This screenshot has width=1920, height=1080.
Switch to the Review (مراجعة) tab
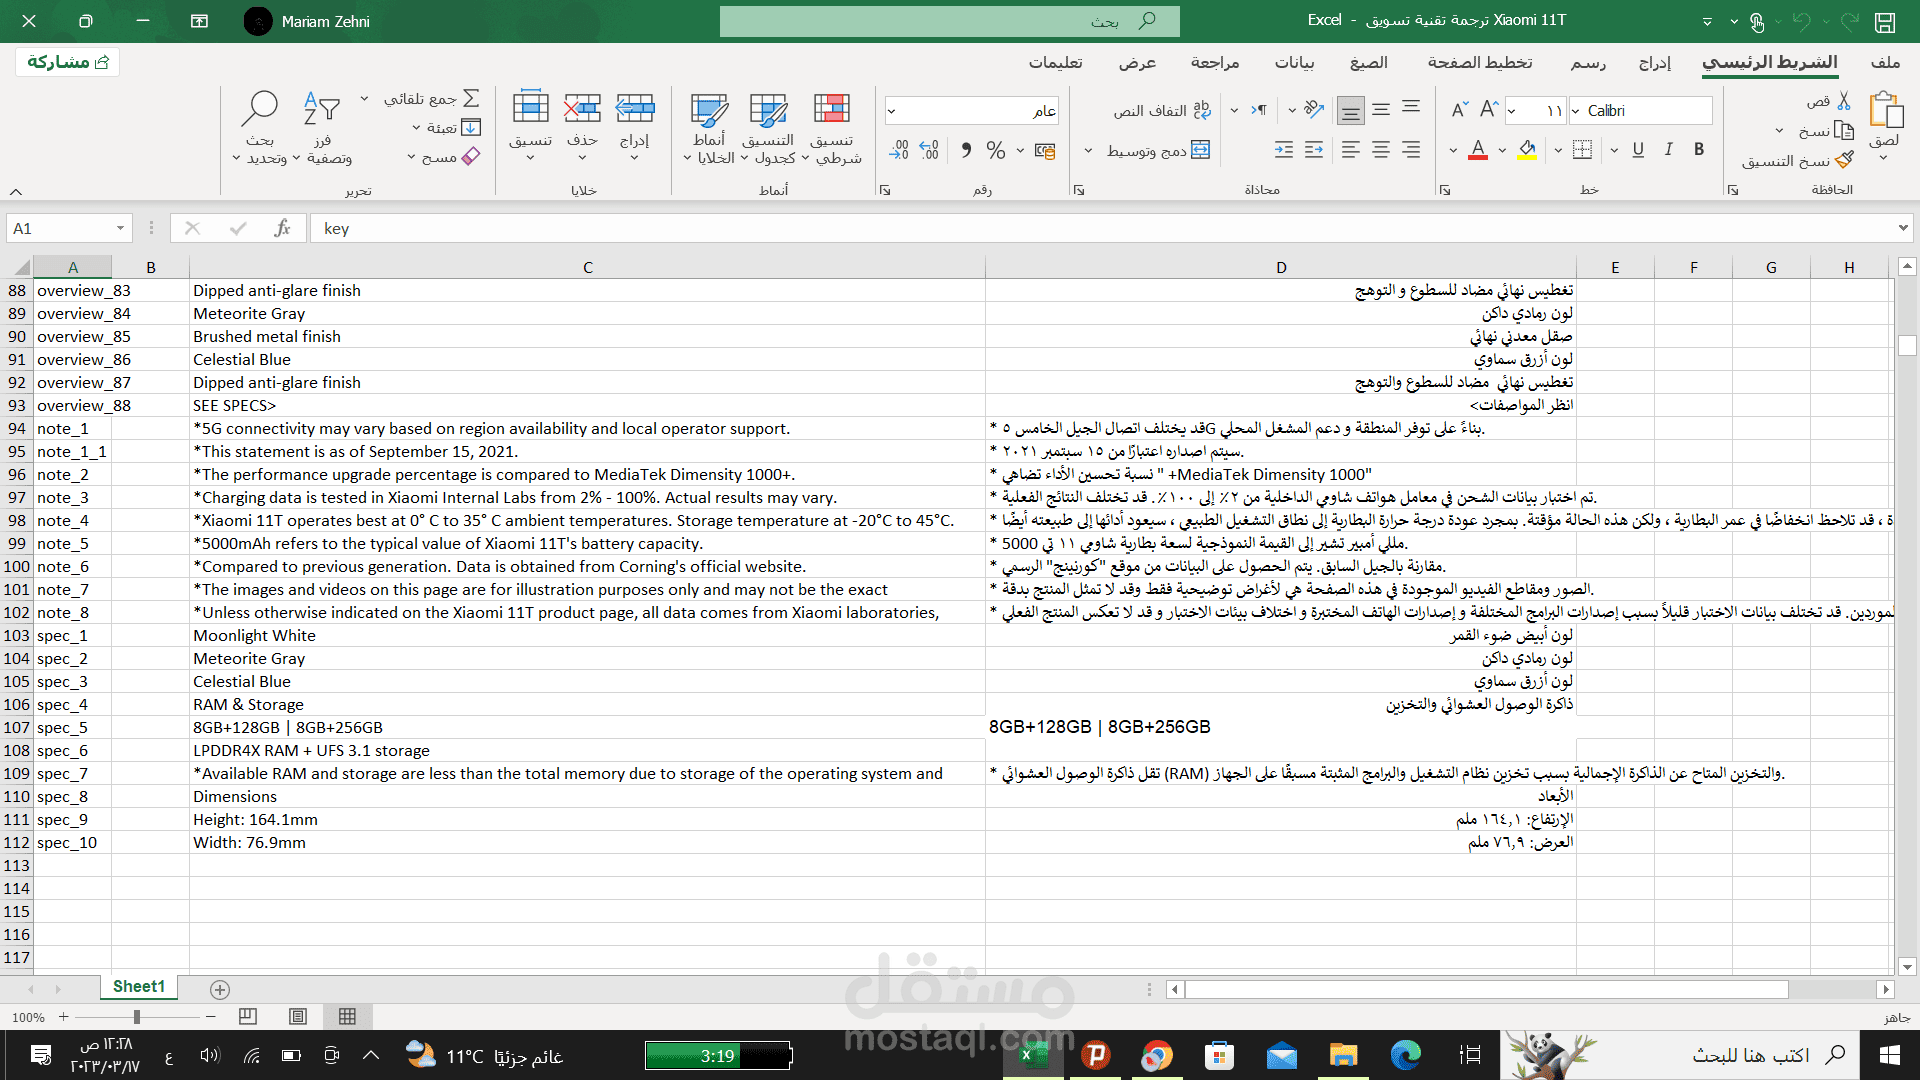(x=1215, y=62)
